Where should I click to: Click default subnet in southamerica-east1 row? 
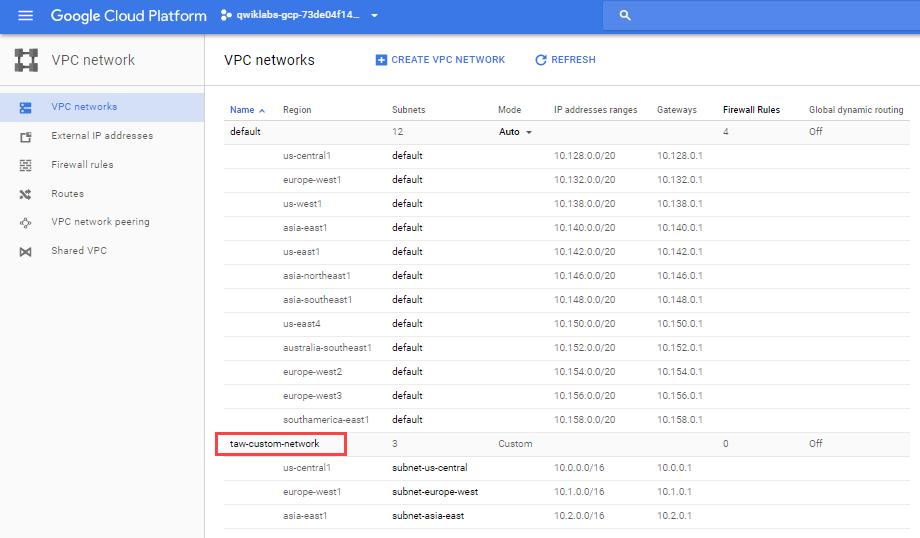point(407,420)
